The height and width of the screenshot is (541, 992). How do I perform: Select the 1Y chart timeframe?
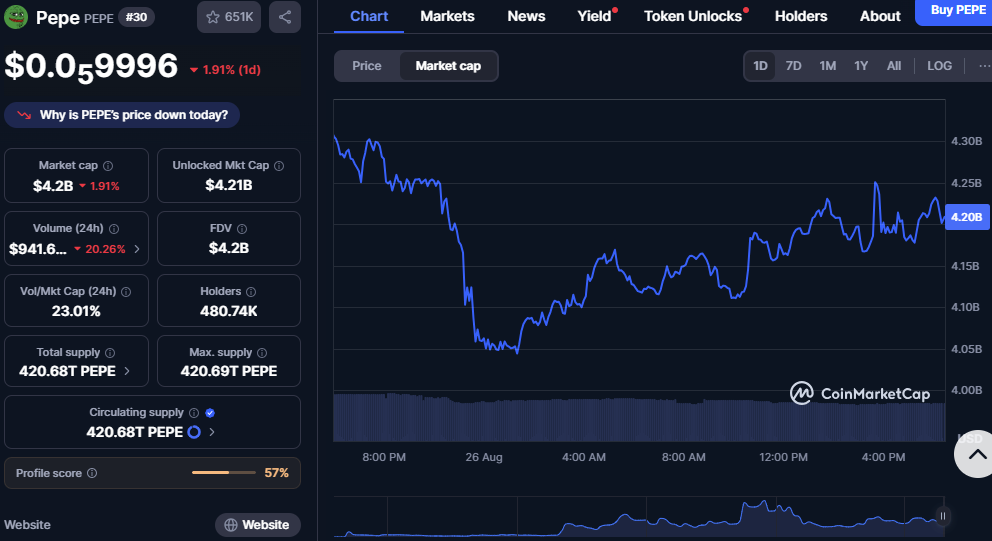click(861, 66)
